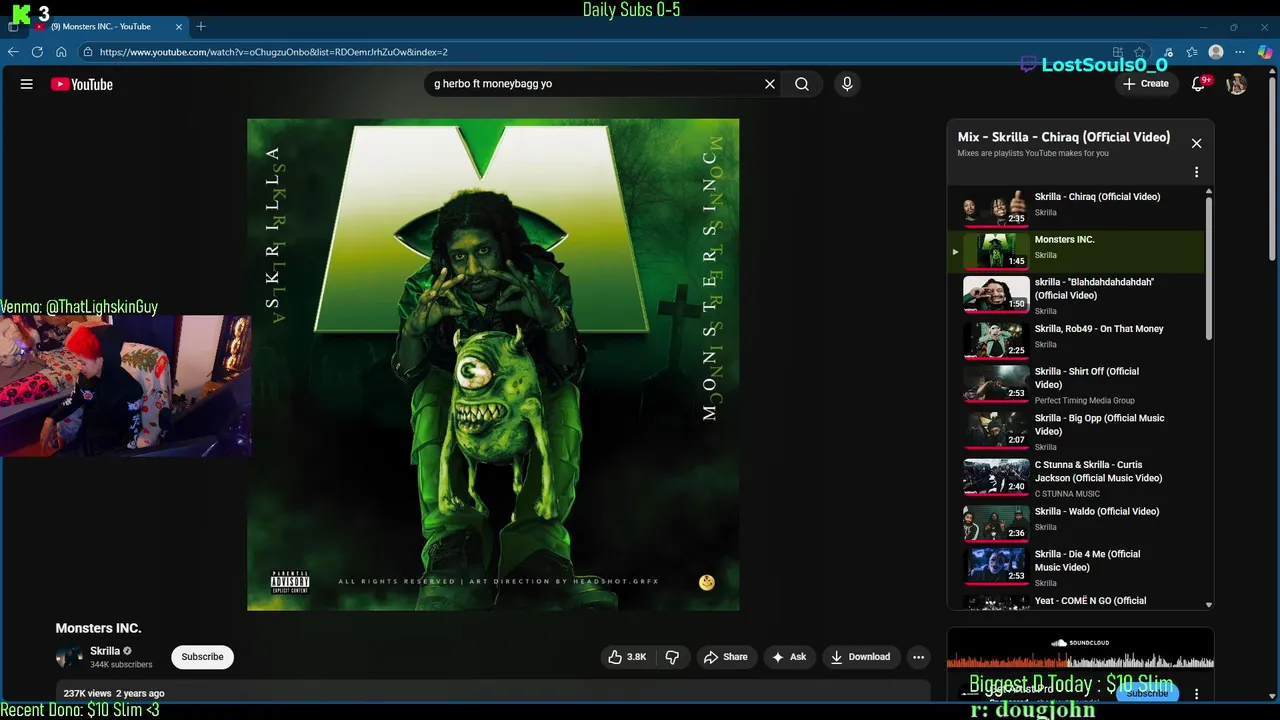Reload the page with the refresh icon
Viewport: 1280px width, 720px height.
point(37,52)
